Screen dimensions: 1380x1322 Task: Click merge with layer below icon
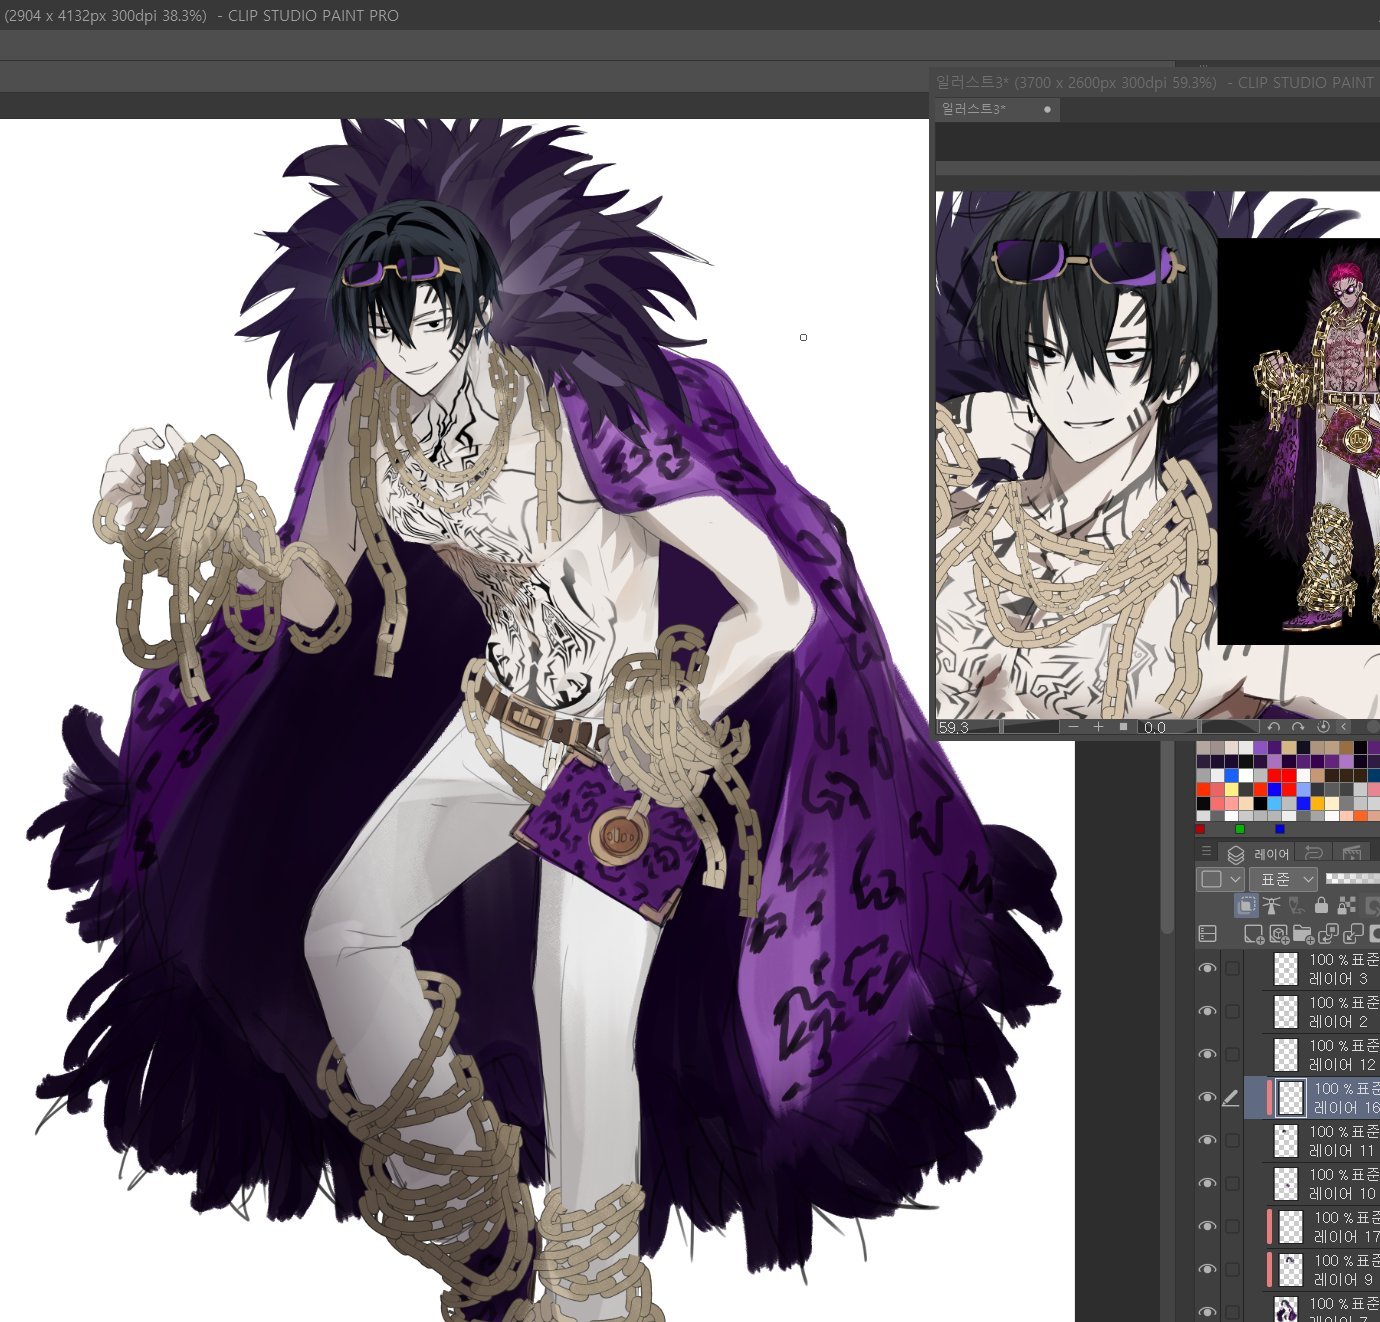click(x=1353, y=934)
